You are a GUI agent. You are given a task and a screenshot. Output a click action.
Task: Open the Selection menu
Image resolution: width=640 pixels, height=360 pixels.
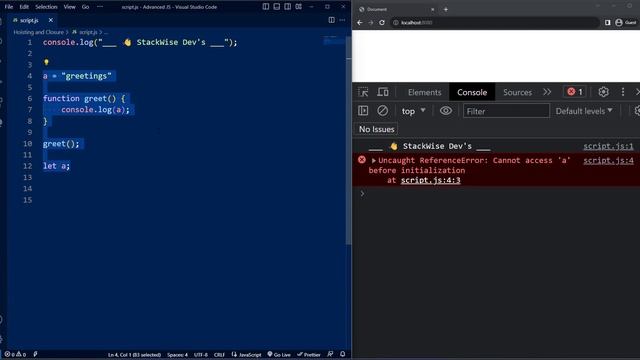(46, 7)
